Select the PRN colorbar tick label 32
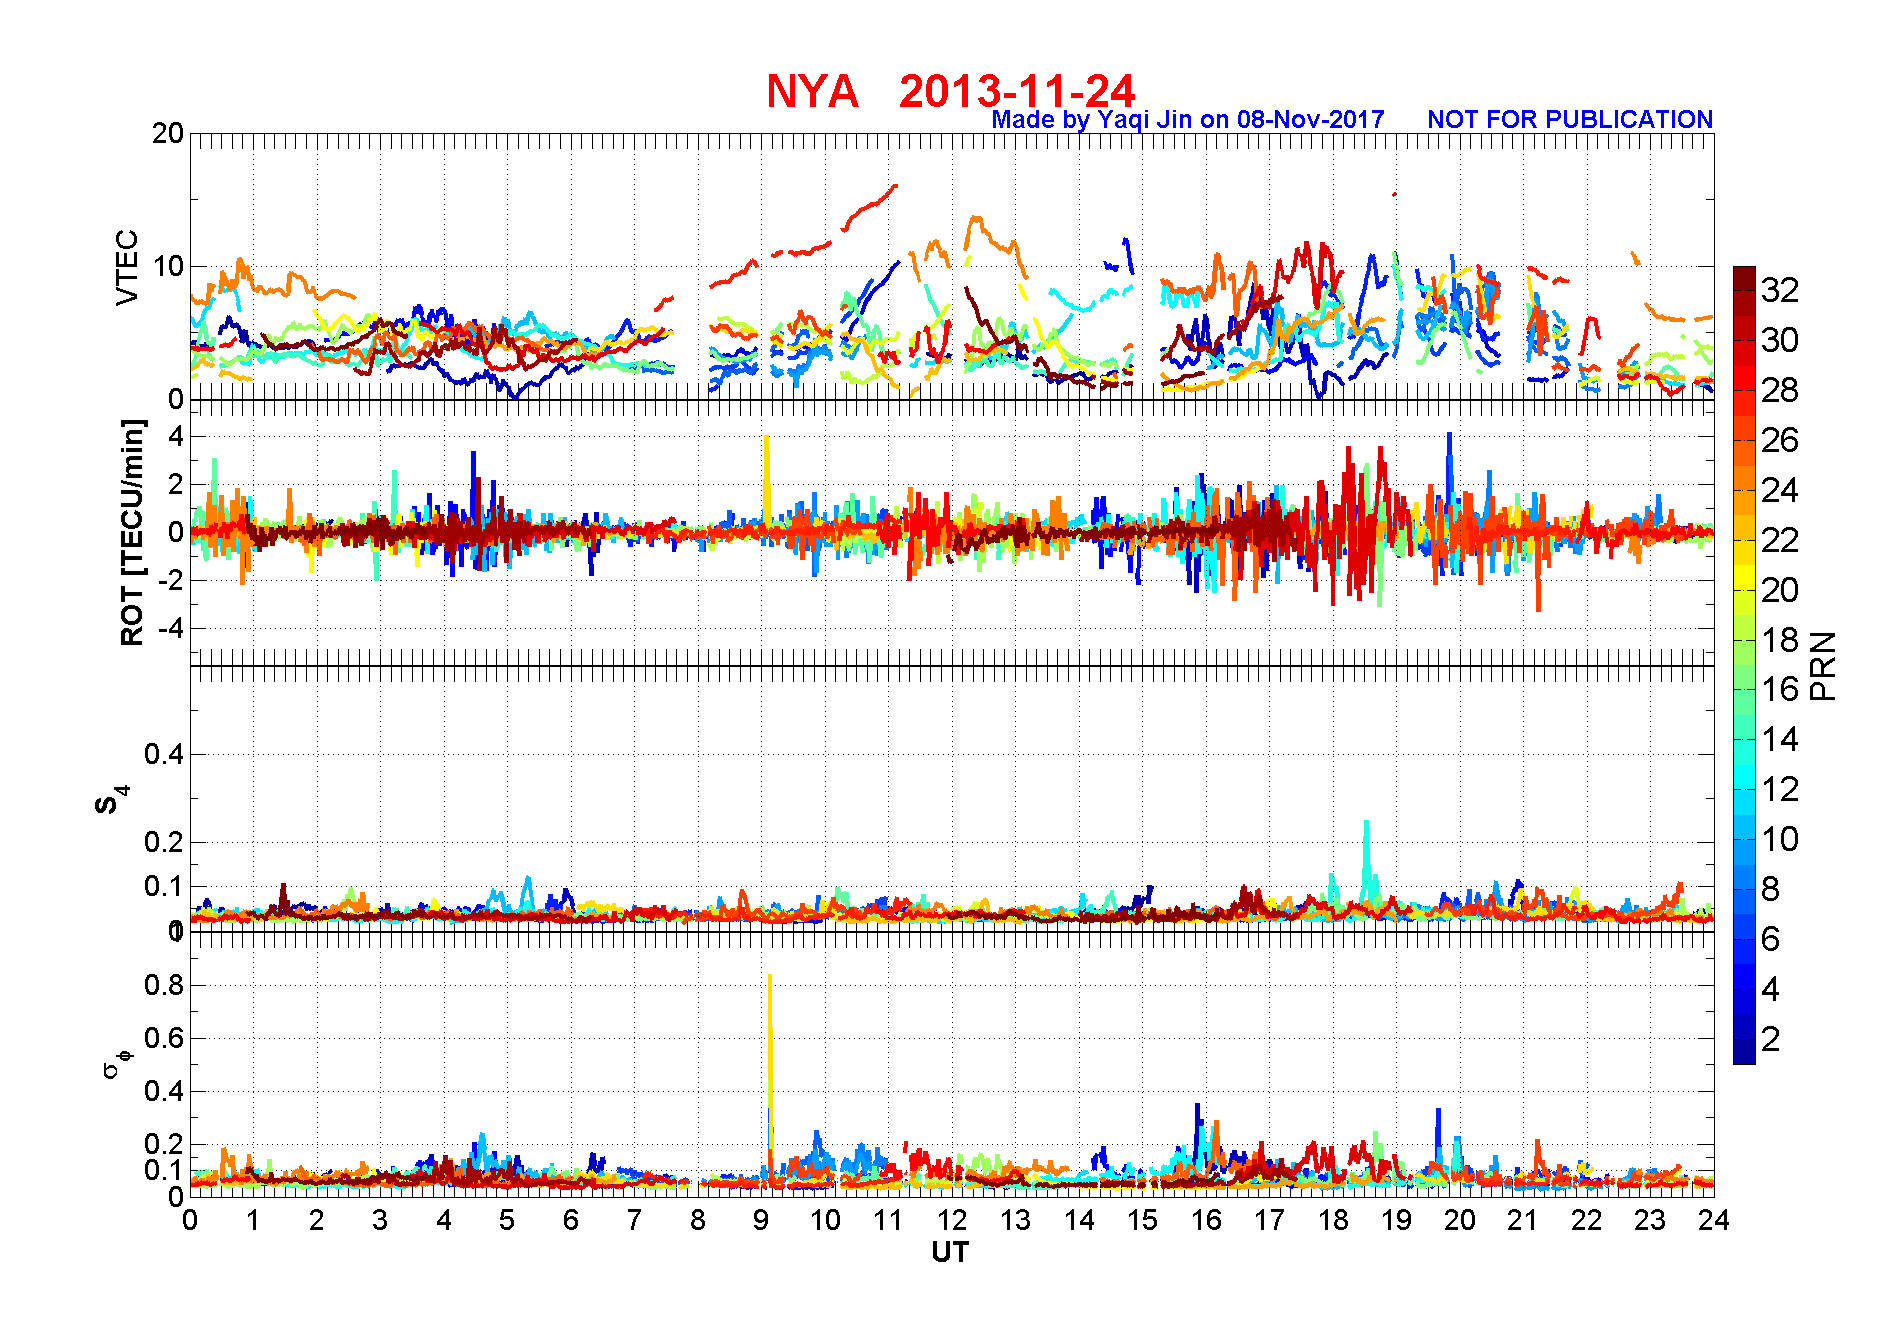 point(1780,290)
